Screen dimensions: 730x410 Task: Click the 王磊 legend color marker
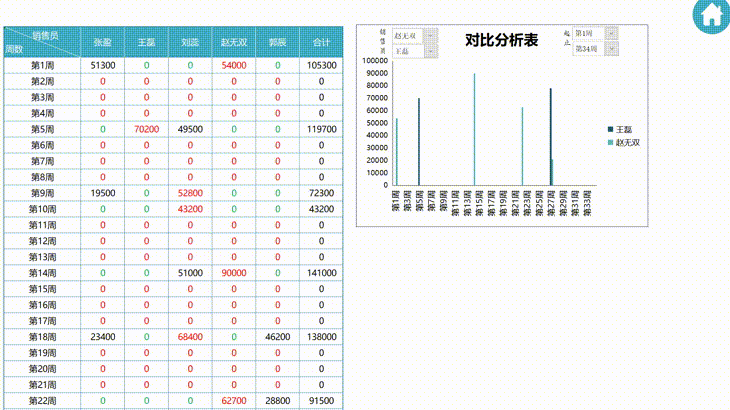coord(610,129)
